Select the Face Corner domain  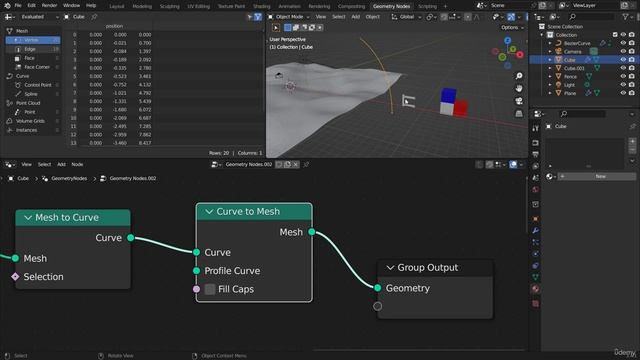[33, 67]
